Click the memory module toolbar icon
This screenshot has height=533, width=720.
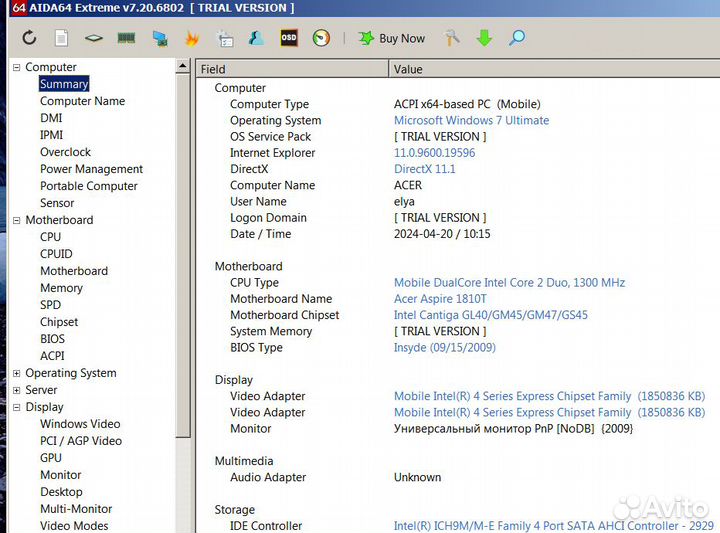click(x=126, y=38)
